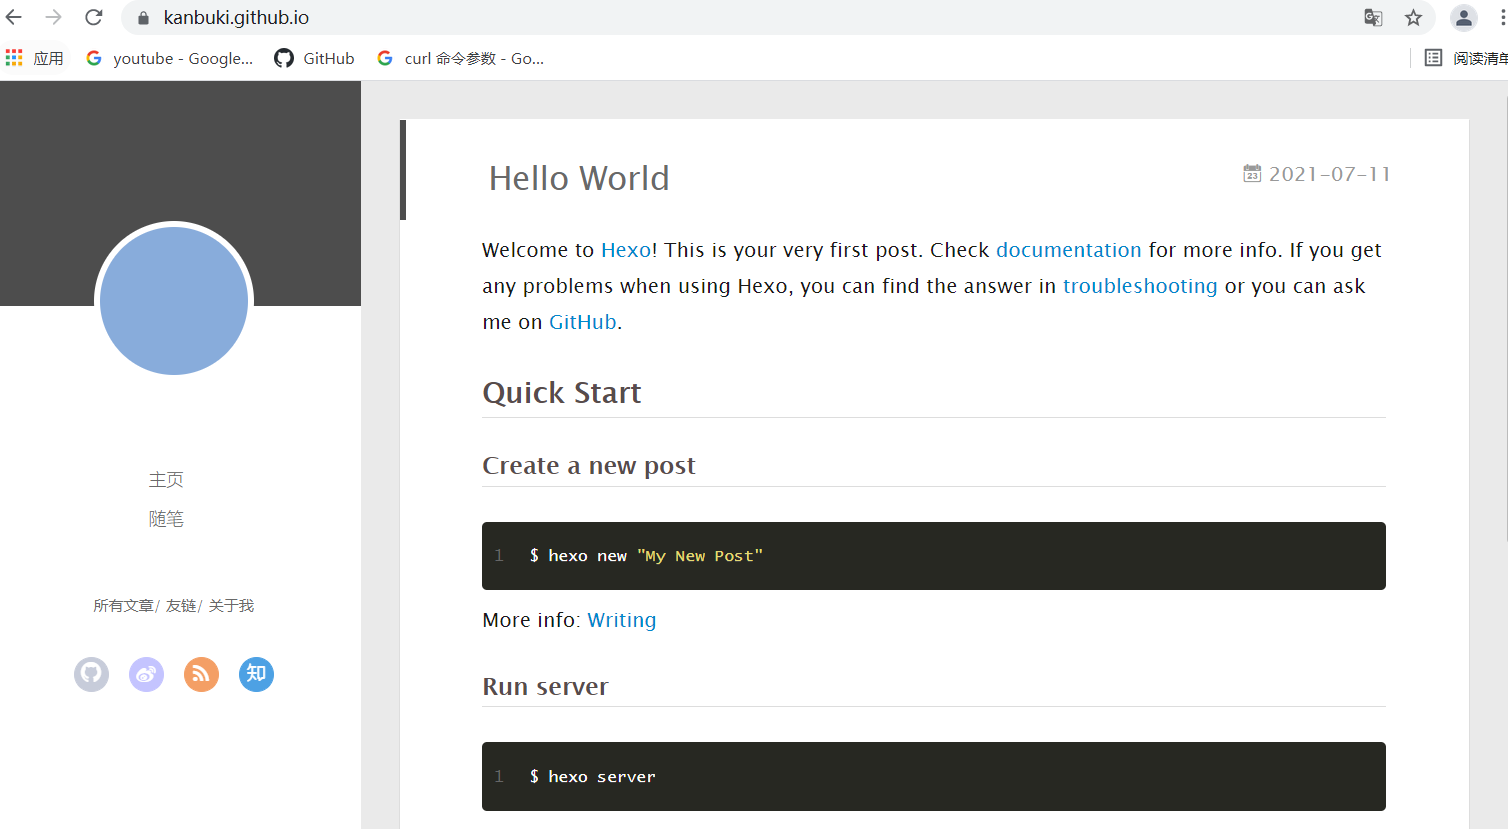Image resolution: width=1508 pixels, height=829 pixels.
Task: Click the Create a new post heading
Action: pos(589,466)
